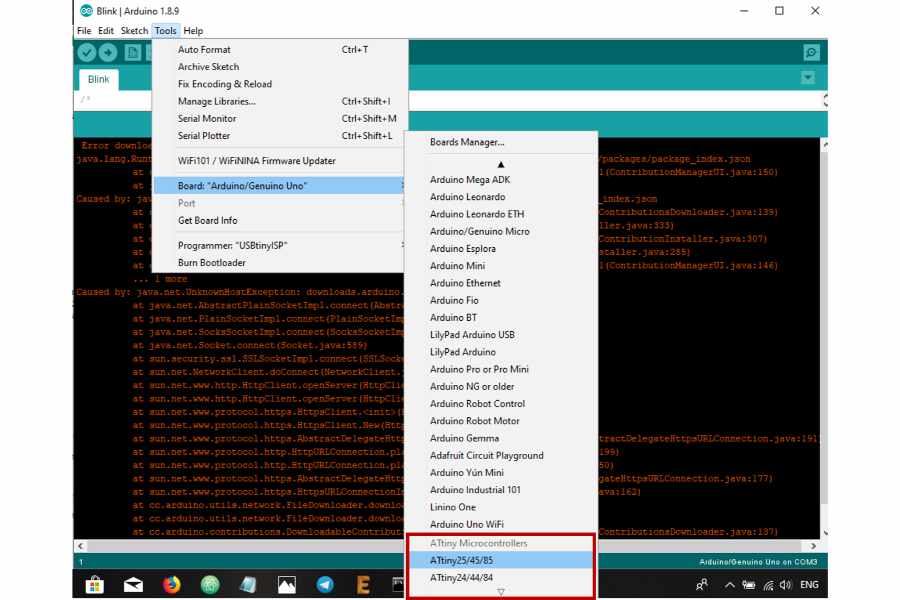
Task: Select Adafruit Circuit Playground board
Action: 501,455
